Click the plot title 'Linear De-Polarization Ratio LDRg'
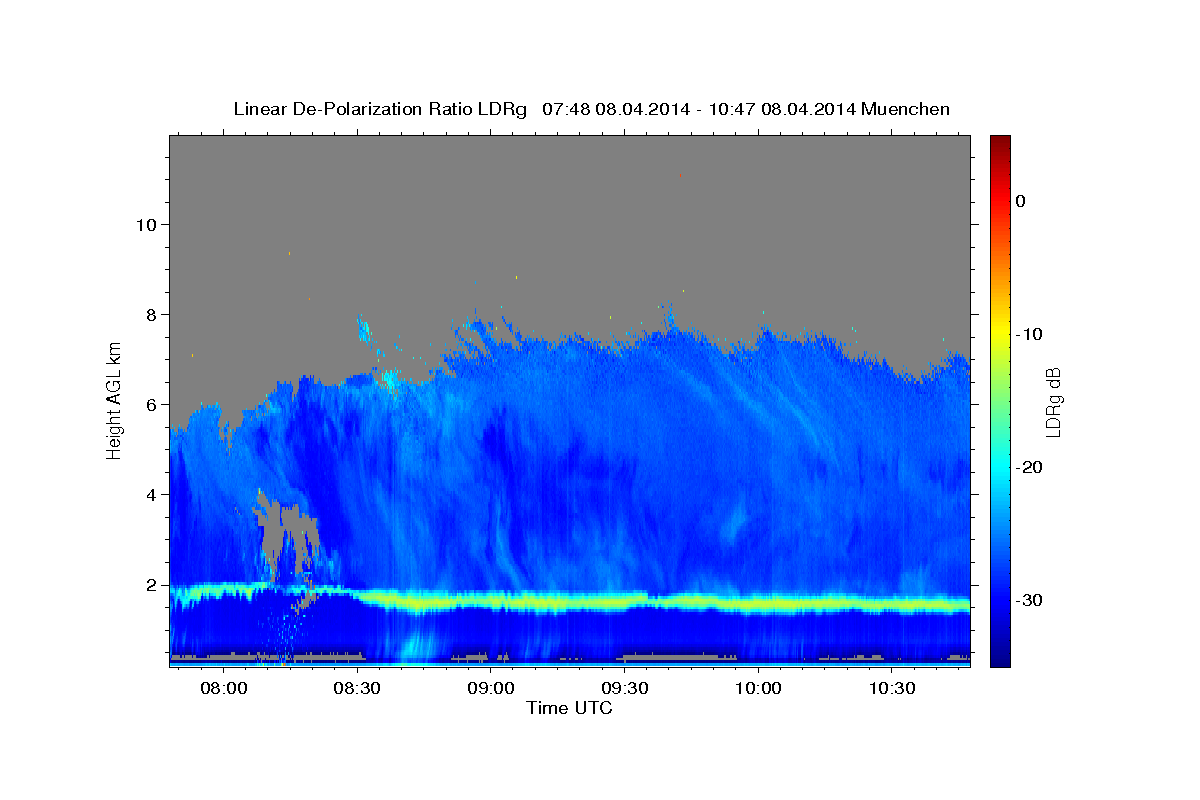This screenshot has width=1200, height=800. tap(380, 109)
